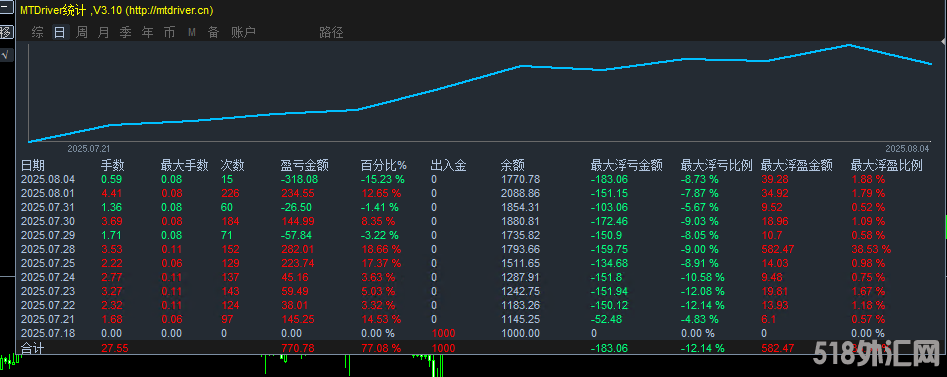Click the 27.55 total lots value

coord(114,348)
